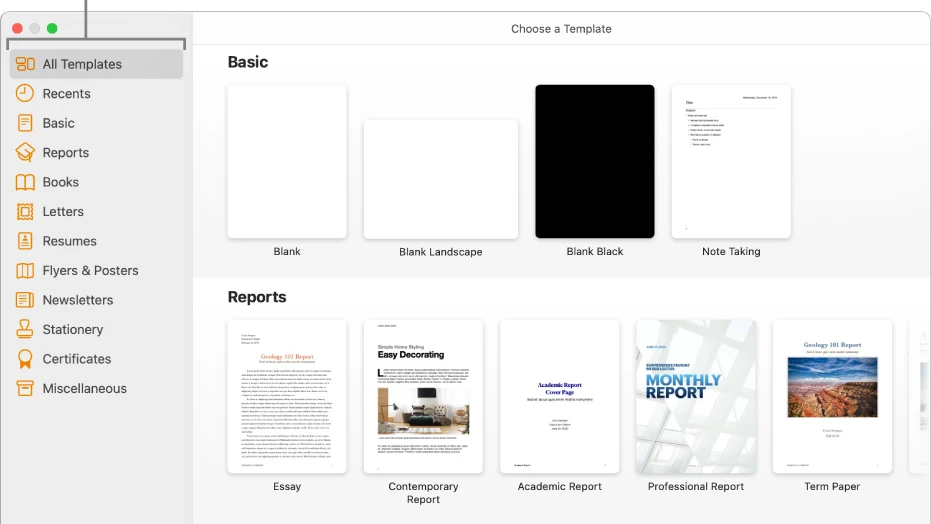Close the template chooser window

tap(17, 28)
